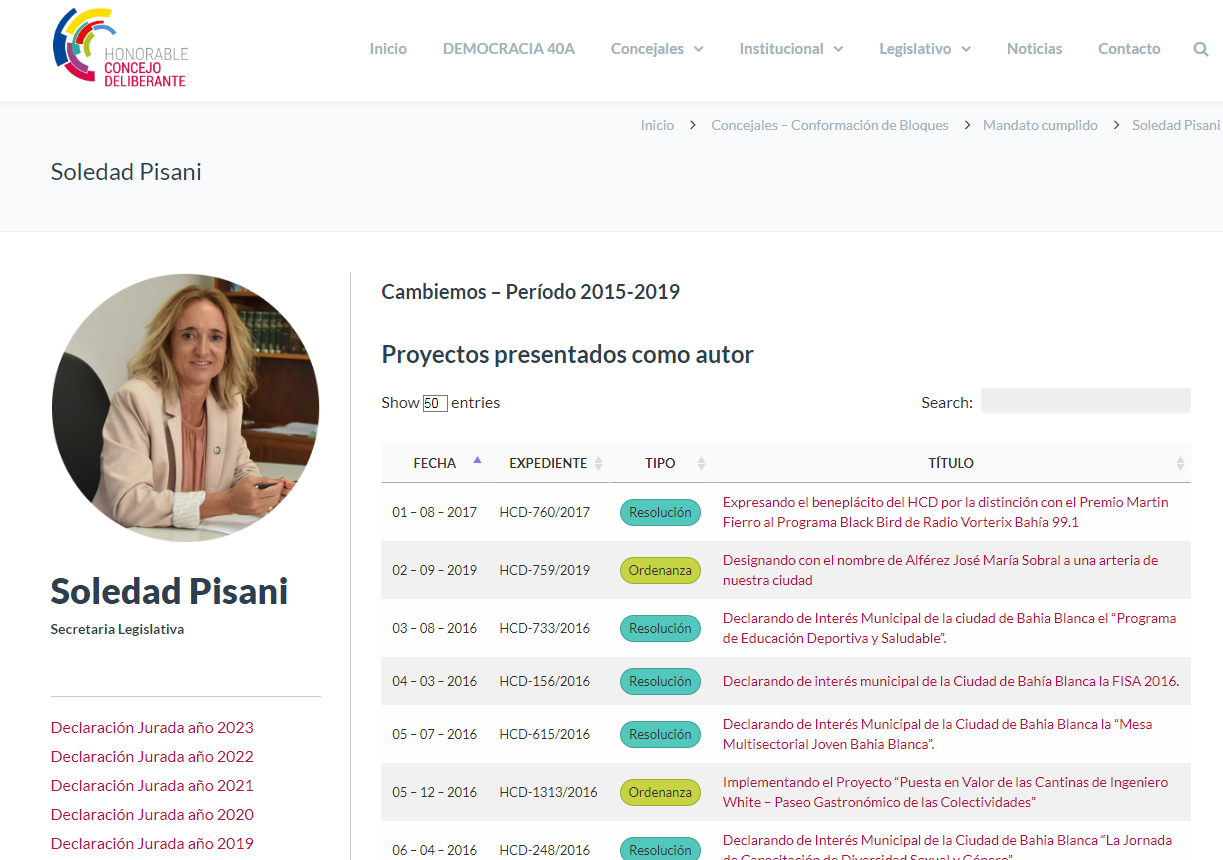Open Declaración Jurada año 2021 link
The width and height of the screenshot is (1223, 860).
coord(152,786)
